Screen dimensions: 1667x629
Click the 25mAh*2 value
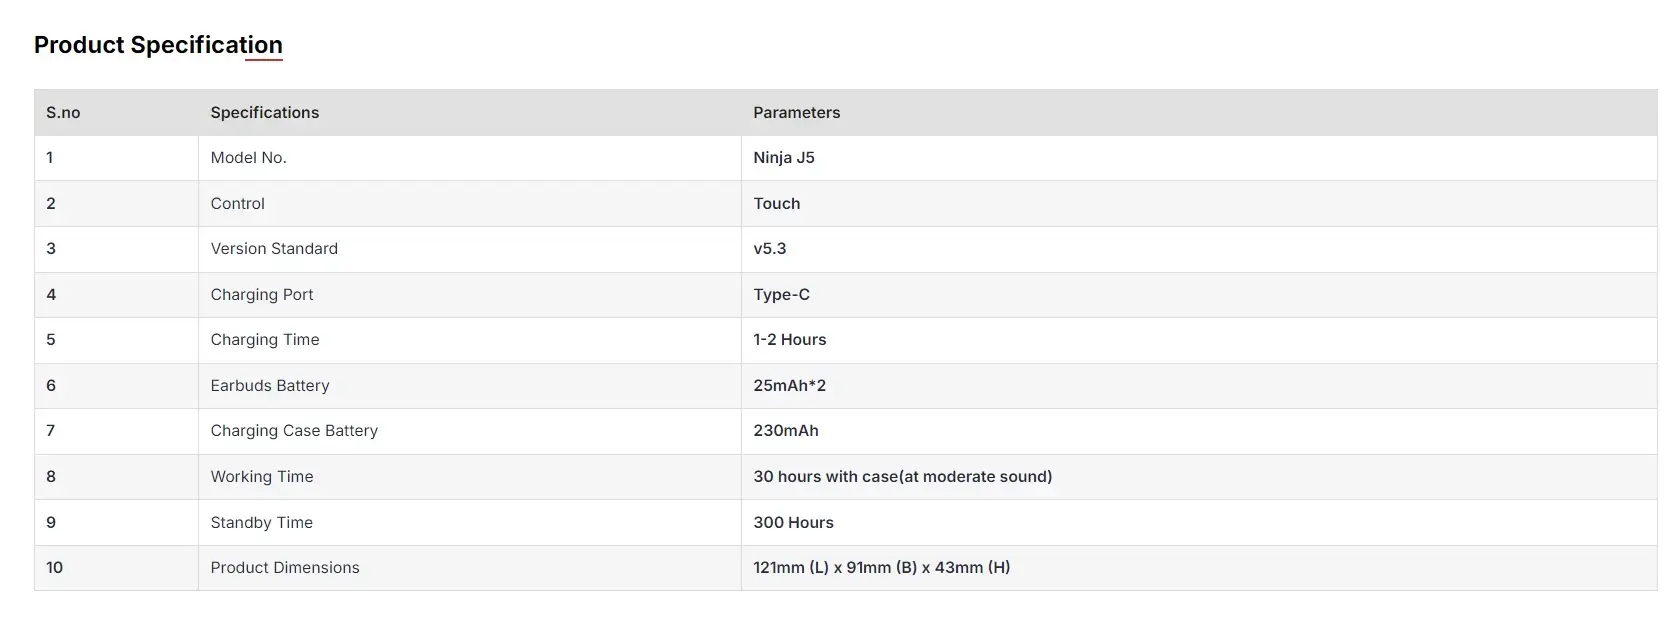coord(790,386)
